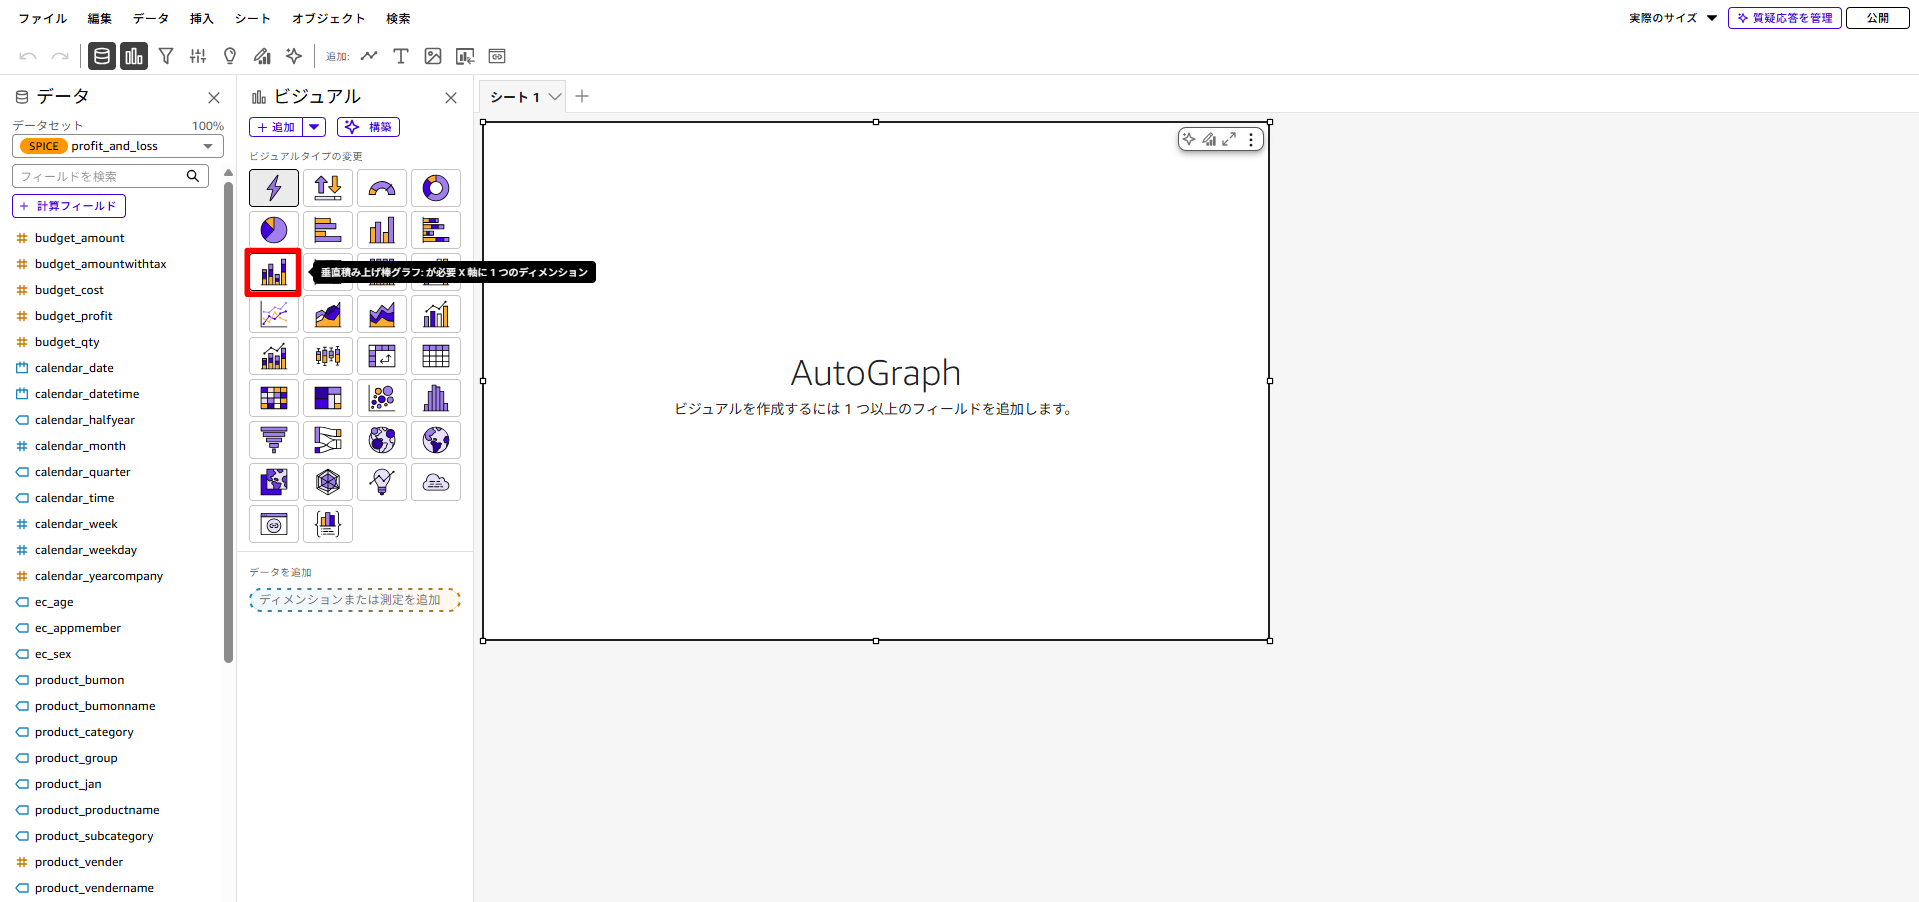Image resolution: width=1919 pixels, height=902 pixels.
Task: Choose the scatter plot visual type
Action: tap(382, 398)
